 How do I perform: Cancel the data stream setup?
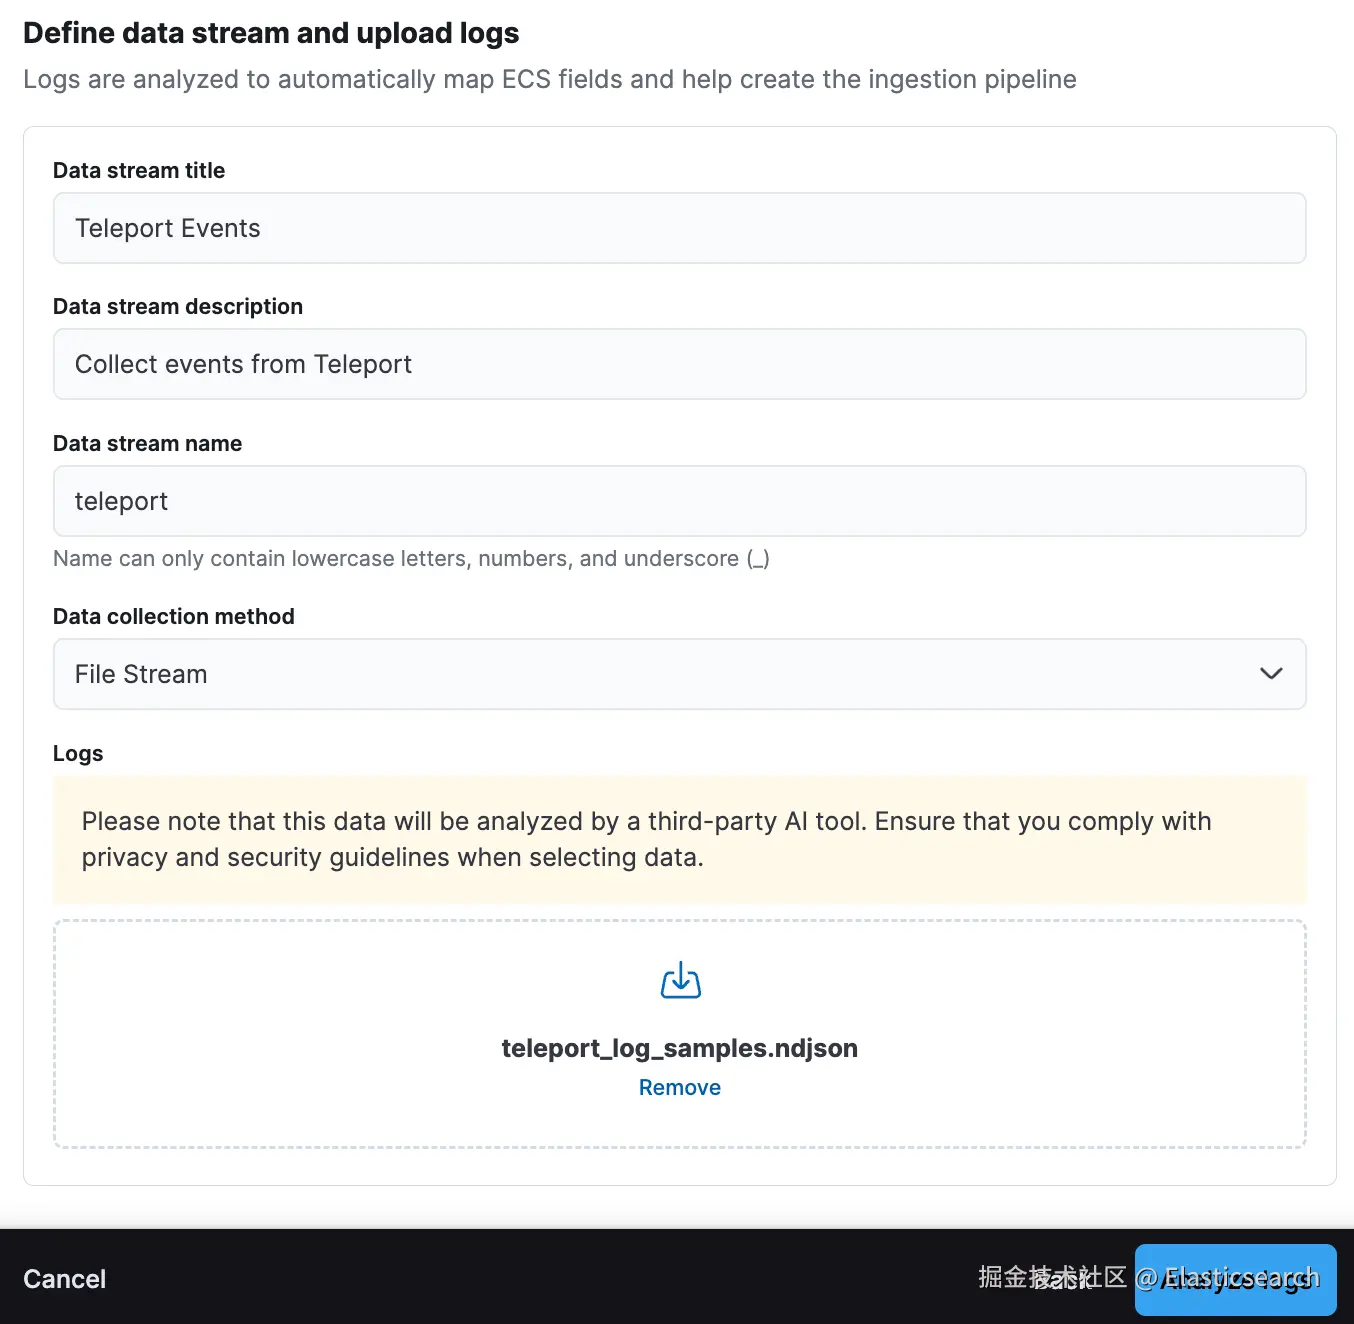tap(64, 1279)
